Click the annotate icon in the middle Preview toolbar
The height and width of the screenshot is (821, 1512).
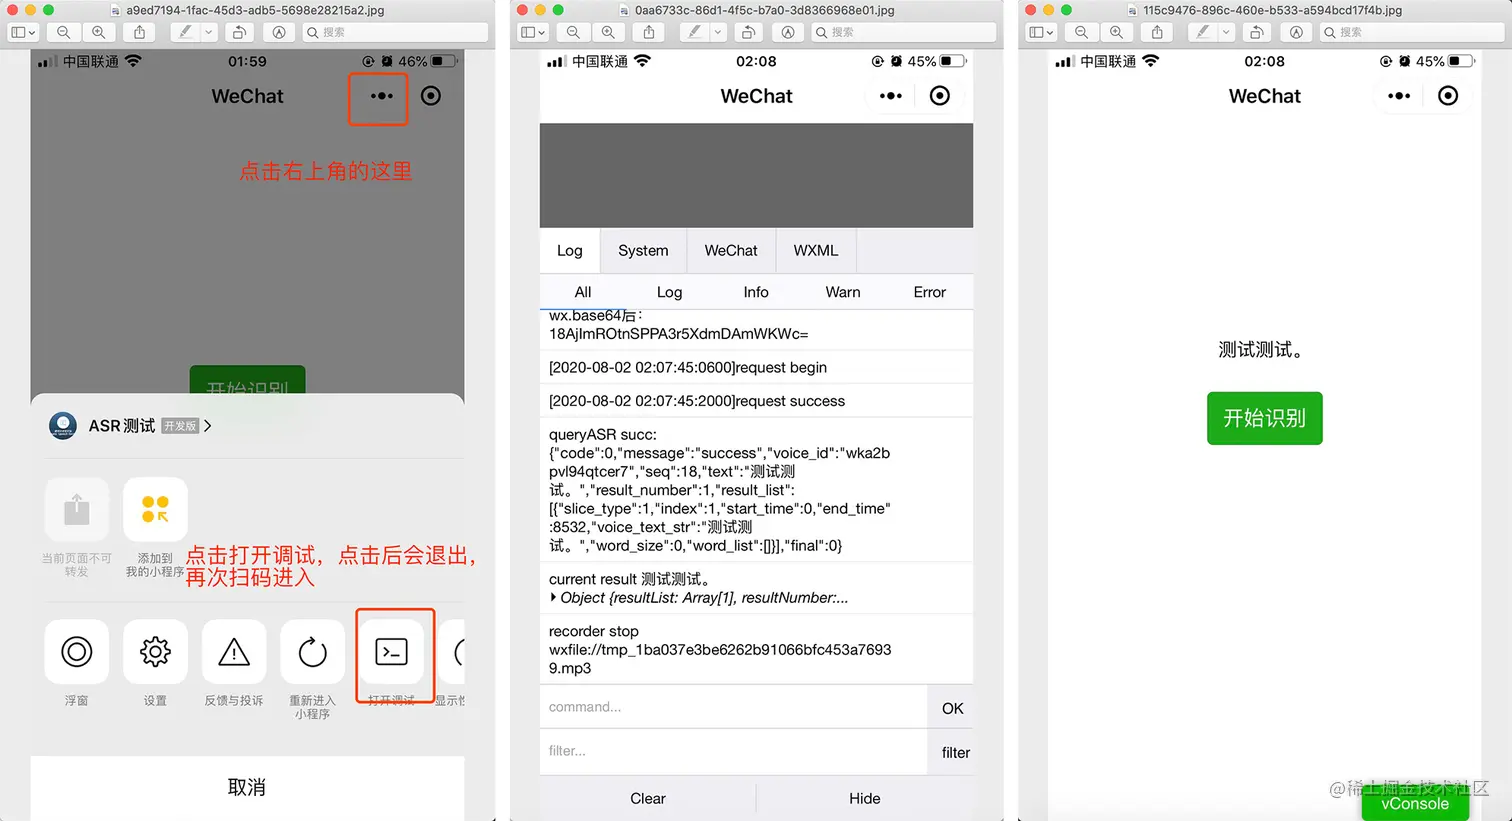pos(788,32)
